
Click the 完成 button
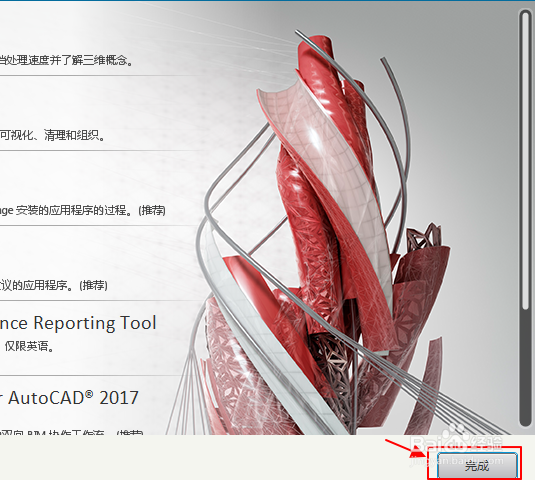click(x=477, y=466)
